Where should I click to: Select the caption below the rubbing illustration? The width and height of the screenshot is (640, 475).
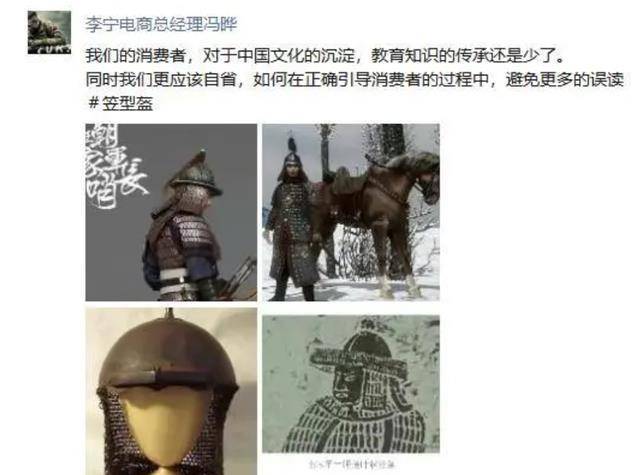[x=351, y=464]
